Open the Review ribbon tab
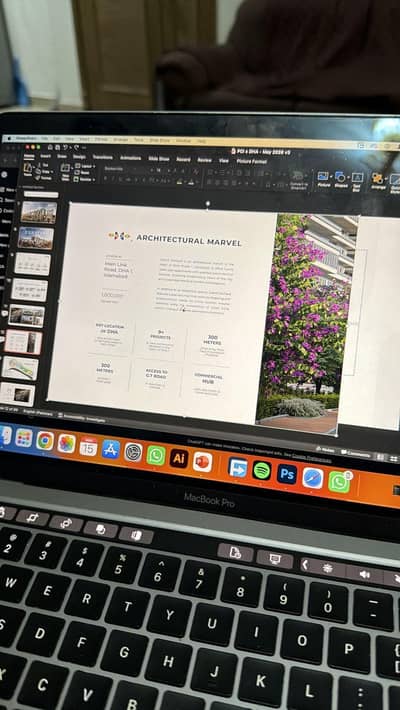 204,159
